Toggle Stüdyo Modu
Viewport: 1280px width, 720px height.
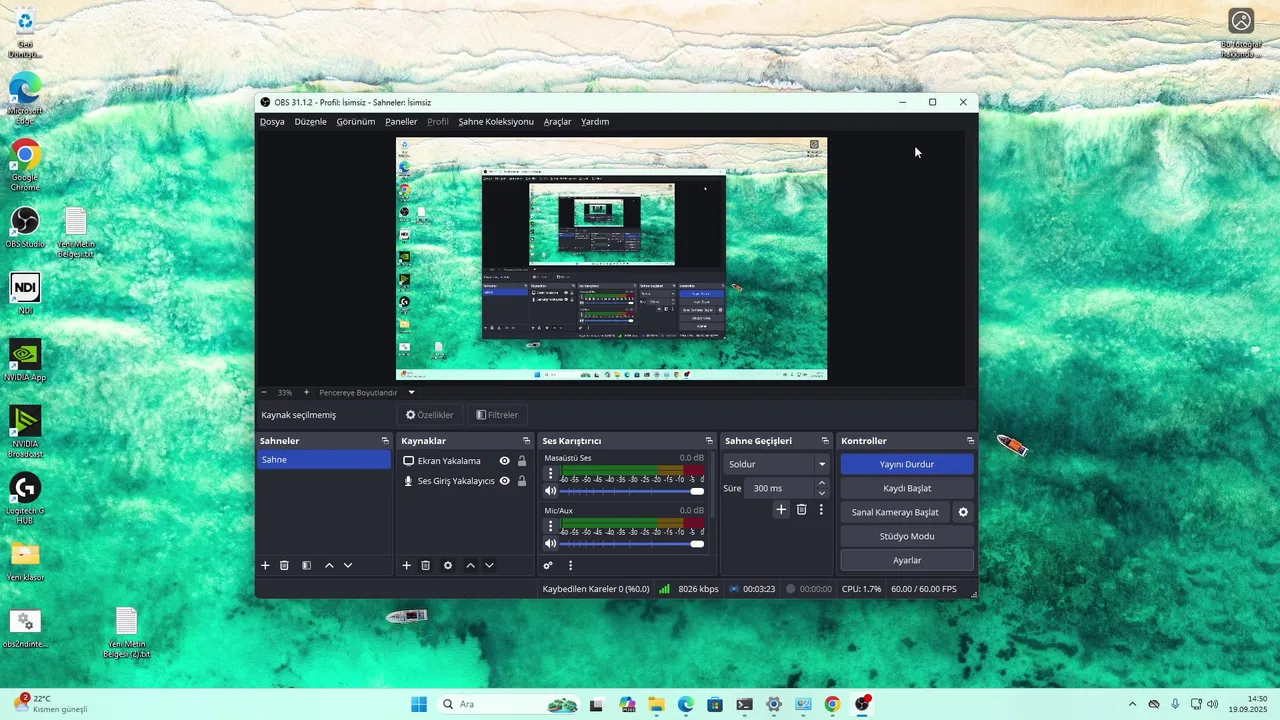[907, 536]
